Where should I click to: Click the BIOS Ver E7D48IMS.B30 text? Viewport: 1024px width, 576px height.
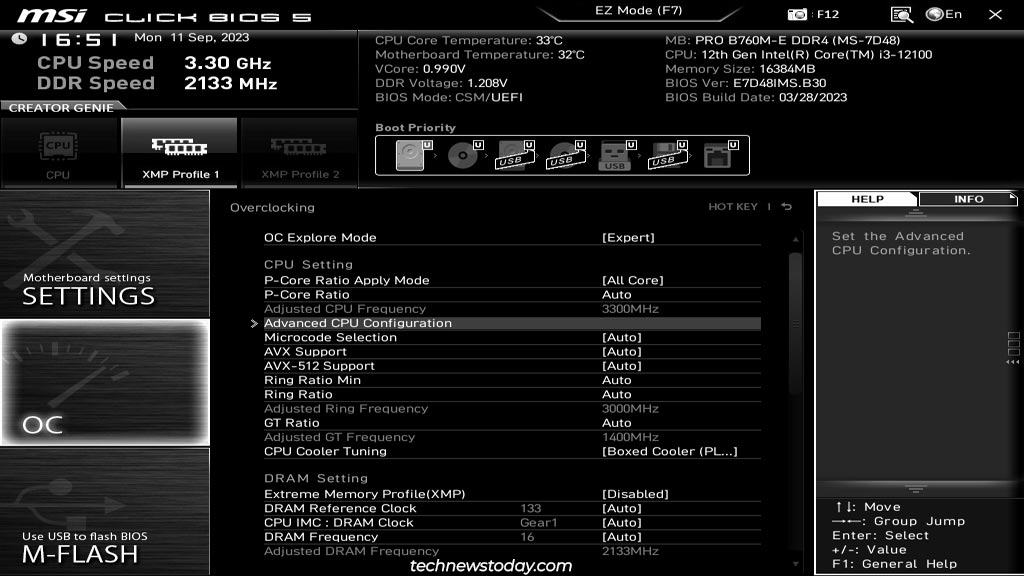pos(746,83)
